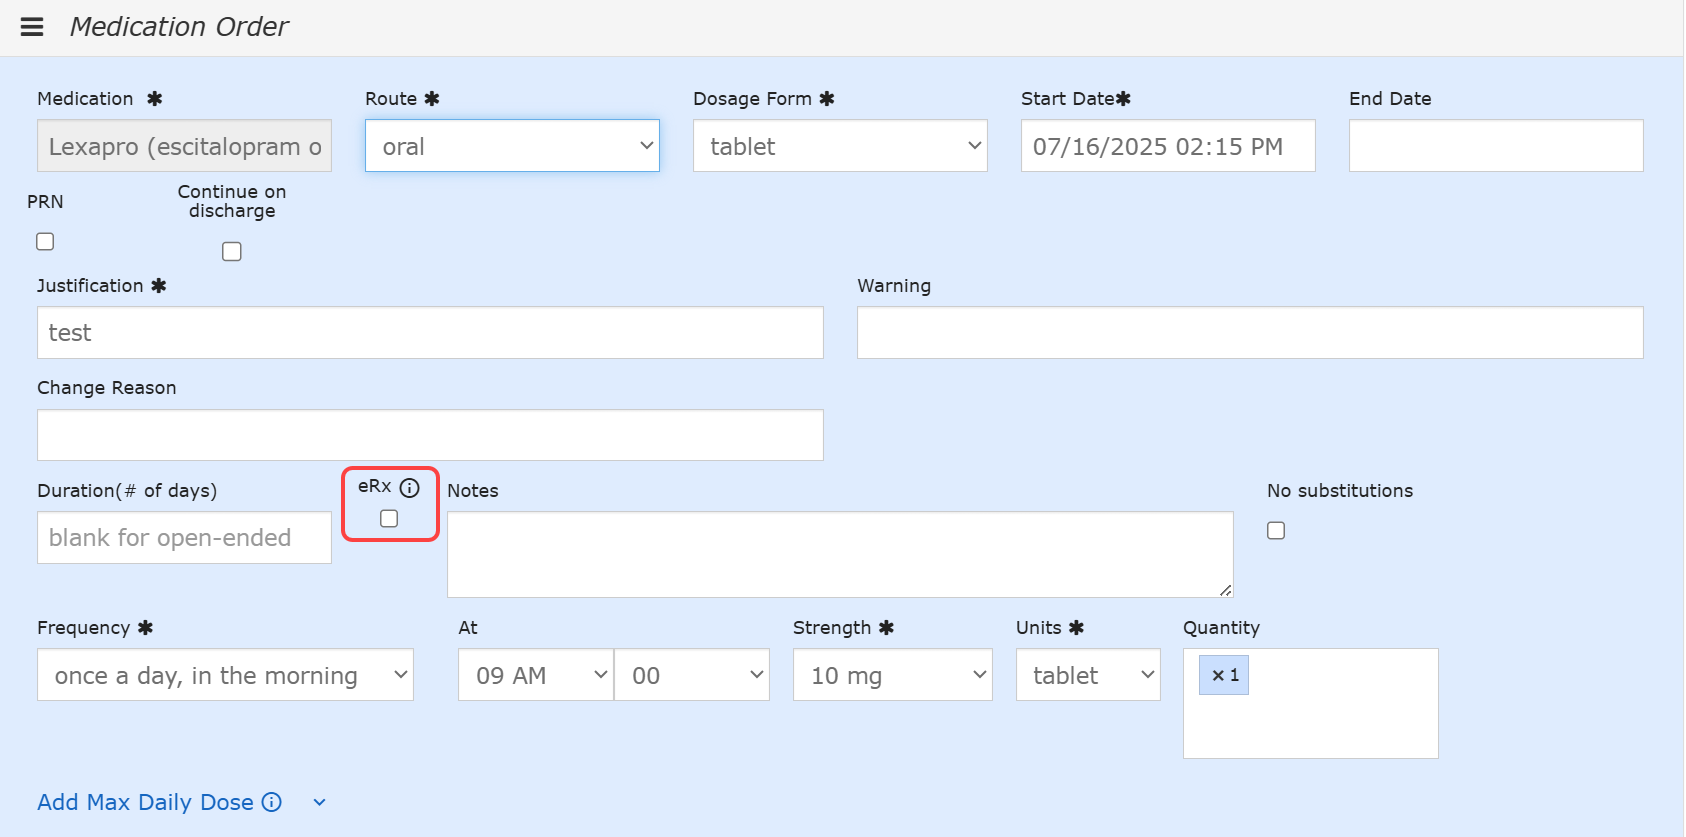Open the Dosage Form dropdown
This screenshot has width=1686, height=837.
tap(840, 146)
